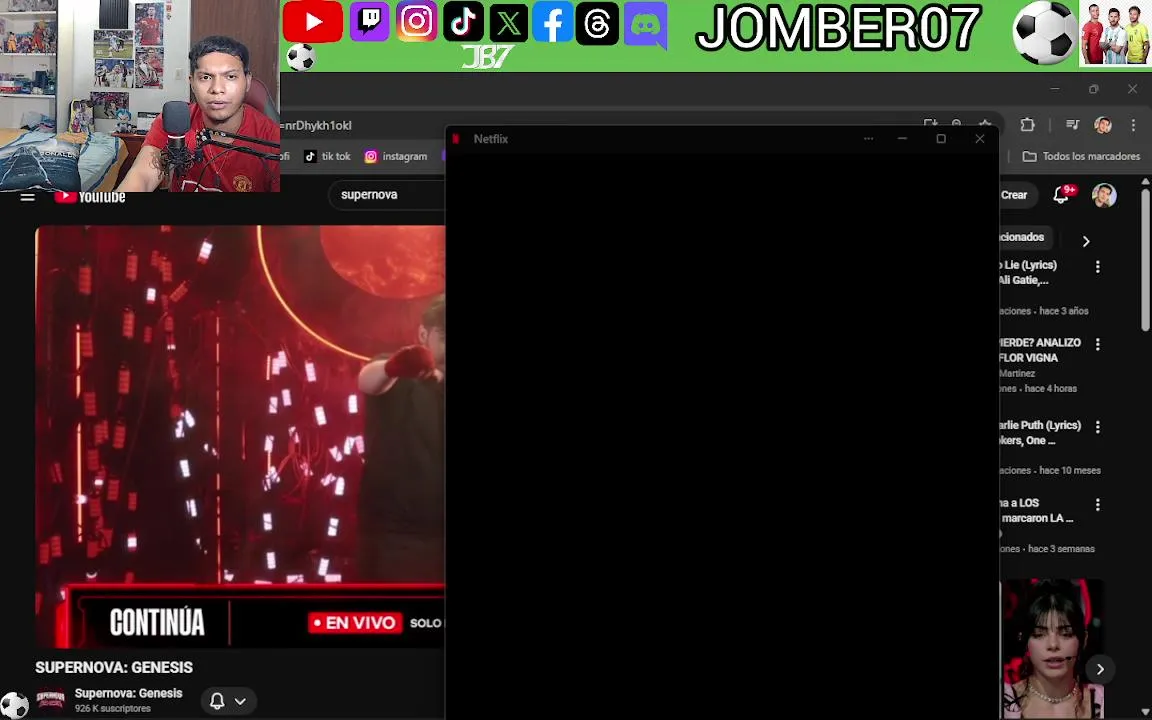Open the Todos los marcadores folder

click(x=1081, y=156)
